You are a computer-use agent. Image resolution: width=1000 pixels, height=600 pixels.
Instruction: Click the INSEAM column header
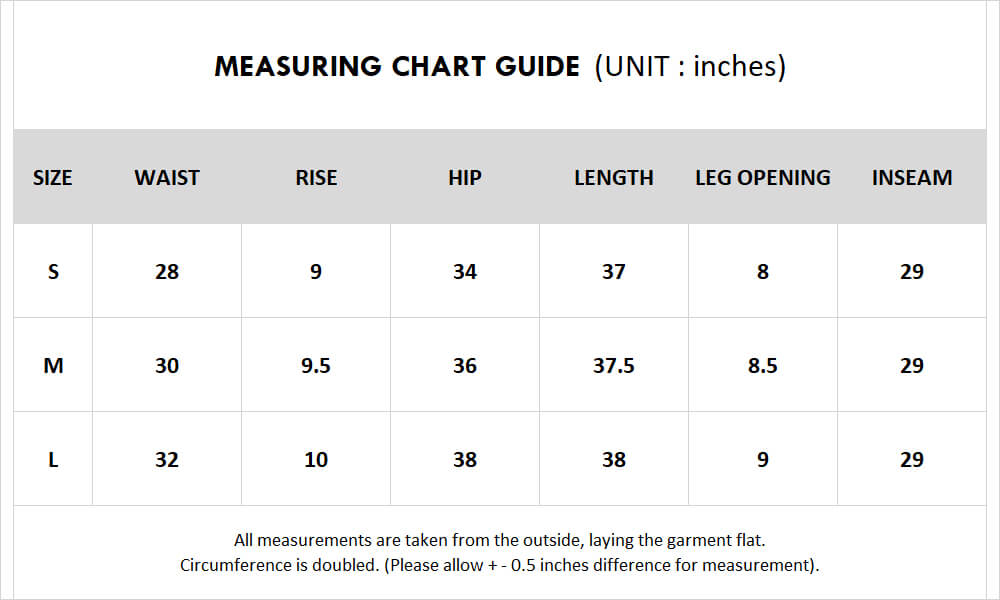click(x=912, y=177)
